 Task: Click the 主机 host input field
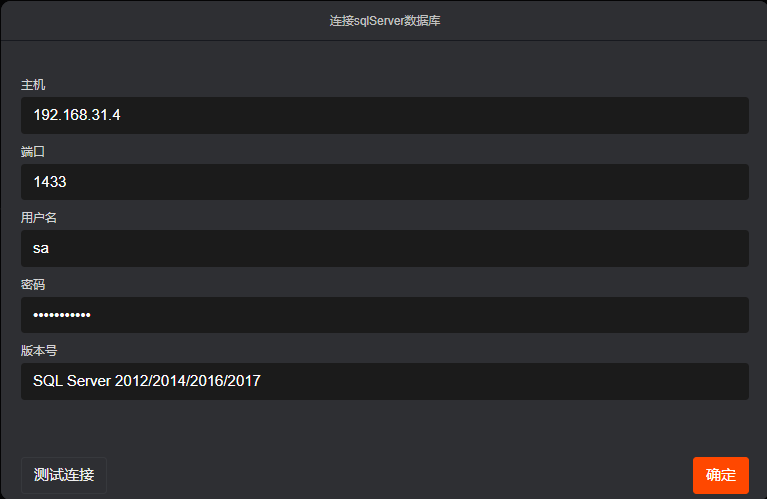click(x=384, y=115)
